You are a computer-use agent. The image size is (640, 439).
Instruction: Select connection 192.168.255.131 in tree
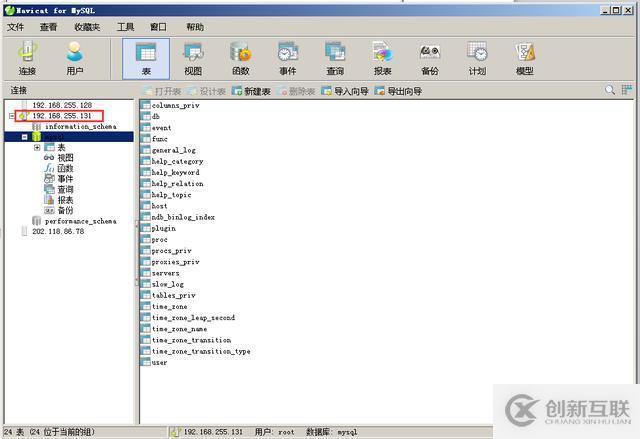[62, 116]
